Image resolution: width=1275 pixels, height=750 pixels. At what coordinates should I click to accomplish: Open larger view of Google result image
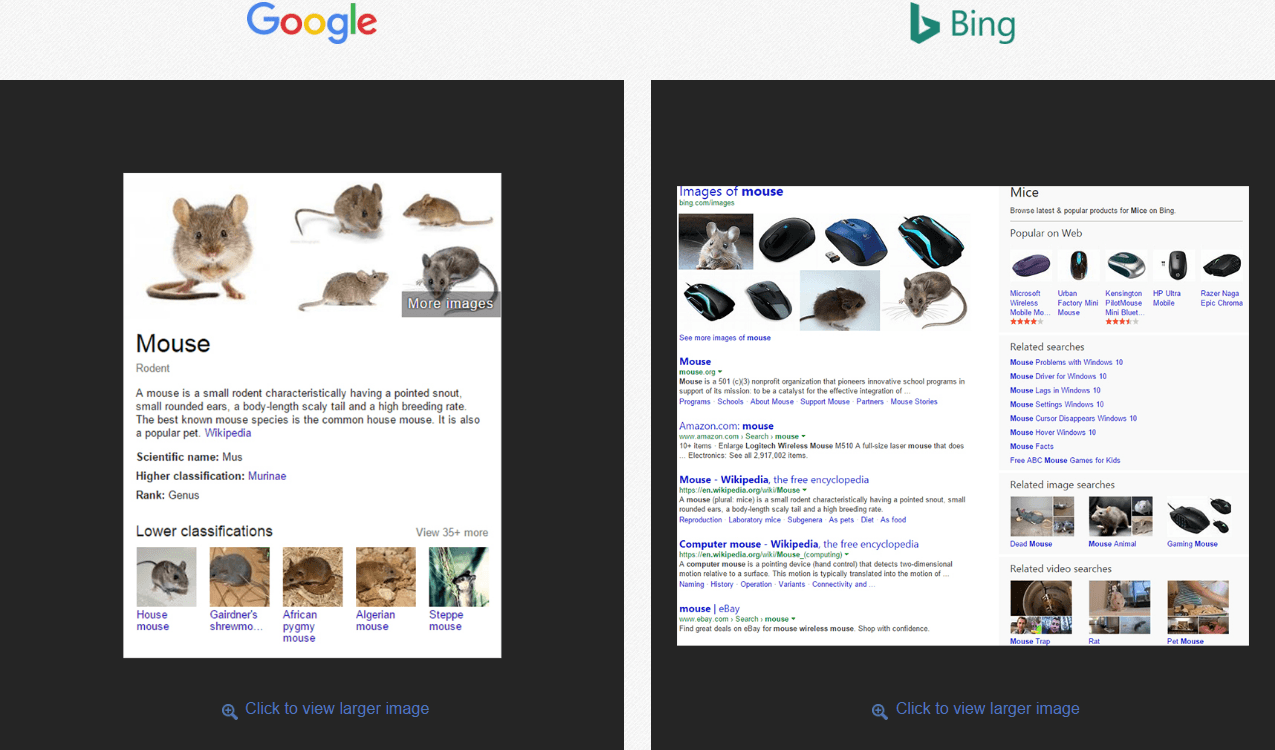point(337,709)
